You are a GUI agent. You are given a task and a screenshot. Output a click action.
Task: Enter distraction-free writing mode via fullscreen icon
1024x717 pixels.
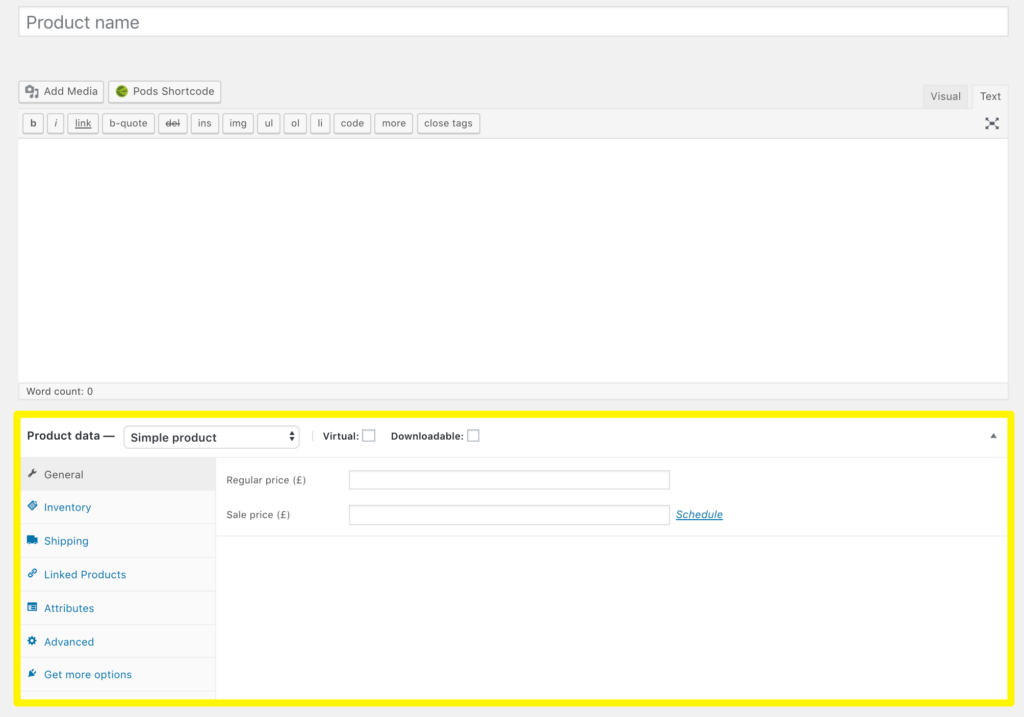point(991,123)
